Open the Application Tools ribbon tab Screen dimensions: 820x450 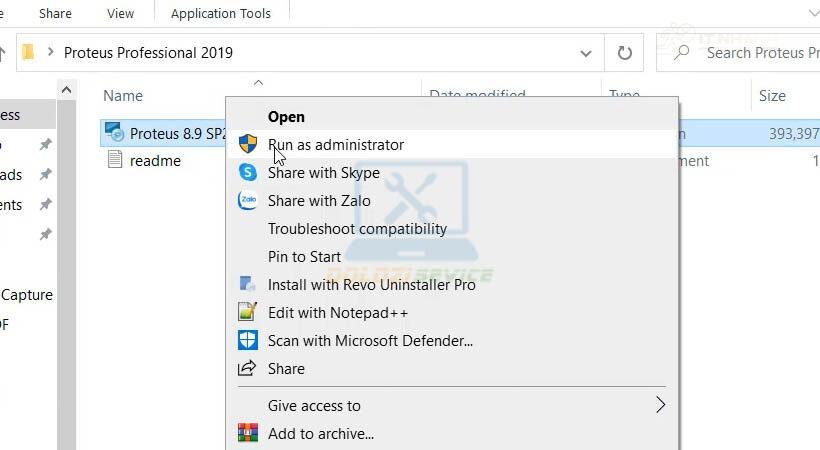[x=220, y=14]
